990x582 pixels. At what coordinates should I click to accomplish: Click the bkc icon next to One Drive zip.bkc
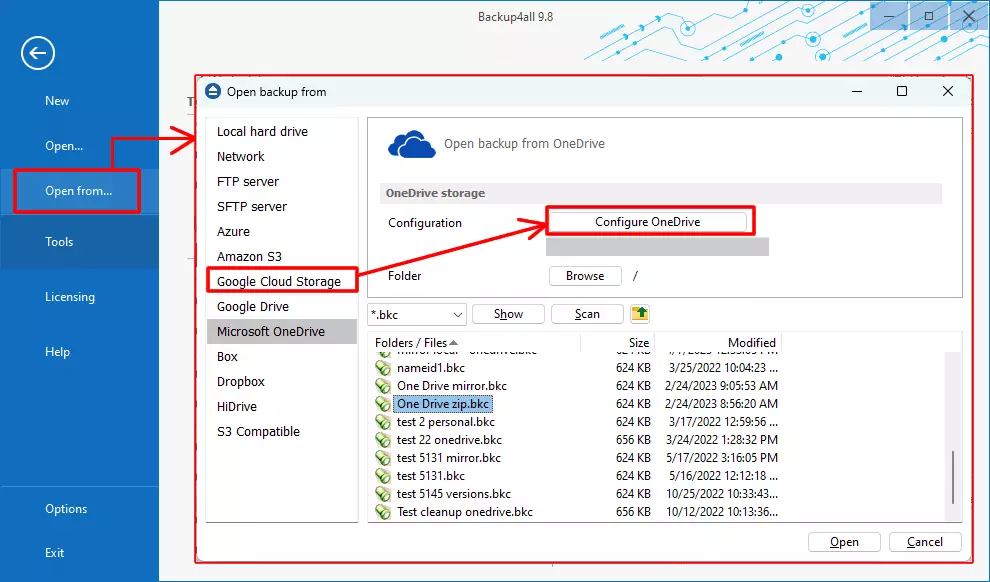point(385,403)
